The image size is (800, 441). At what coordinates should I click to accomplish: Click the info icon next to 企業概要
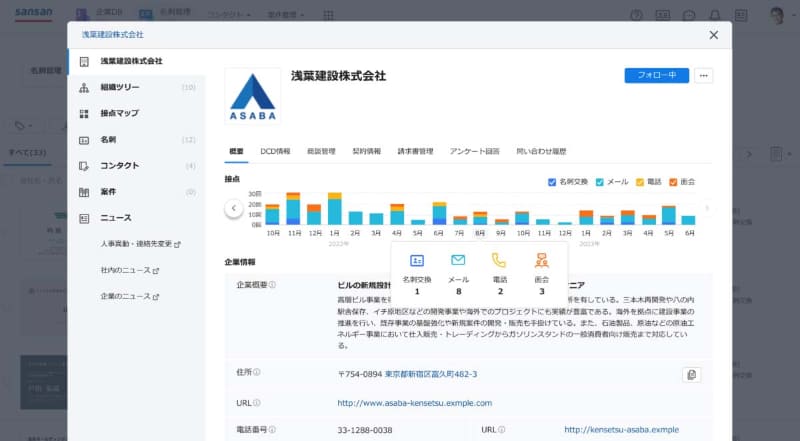272,285
